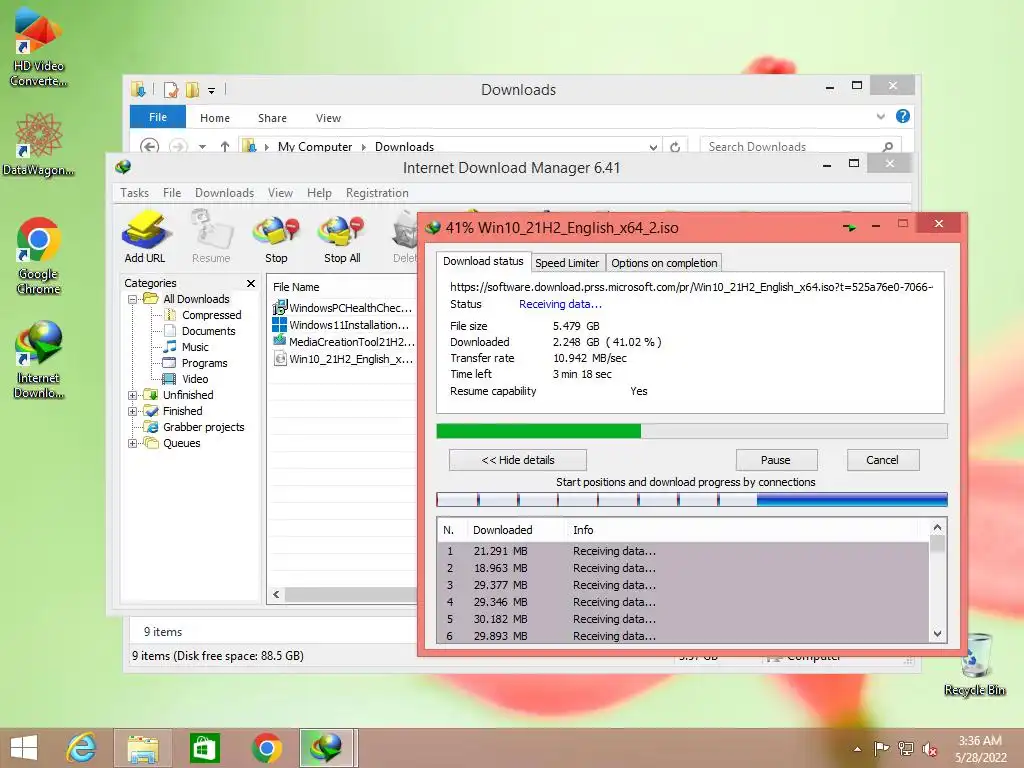1024x768 pixels.
Task: Open File Explorer from taskbar
Action: [x=143, y=748]
